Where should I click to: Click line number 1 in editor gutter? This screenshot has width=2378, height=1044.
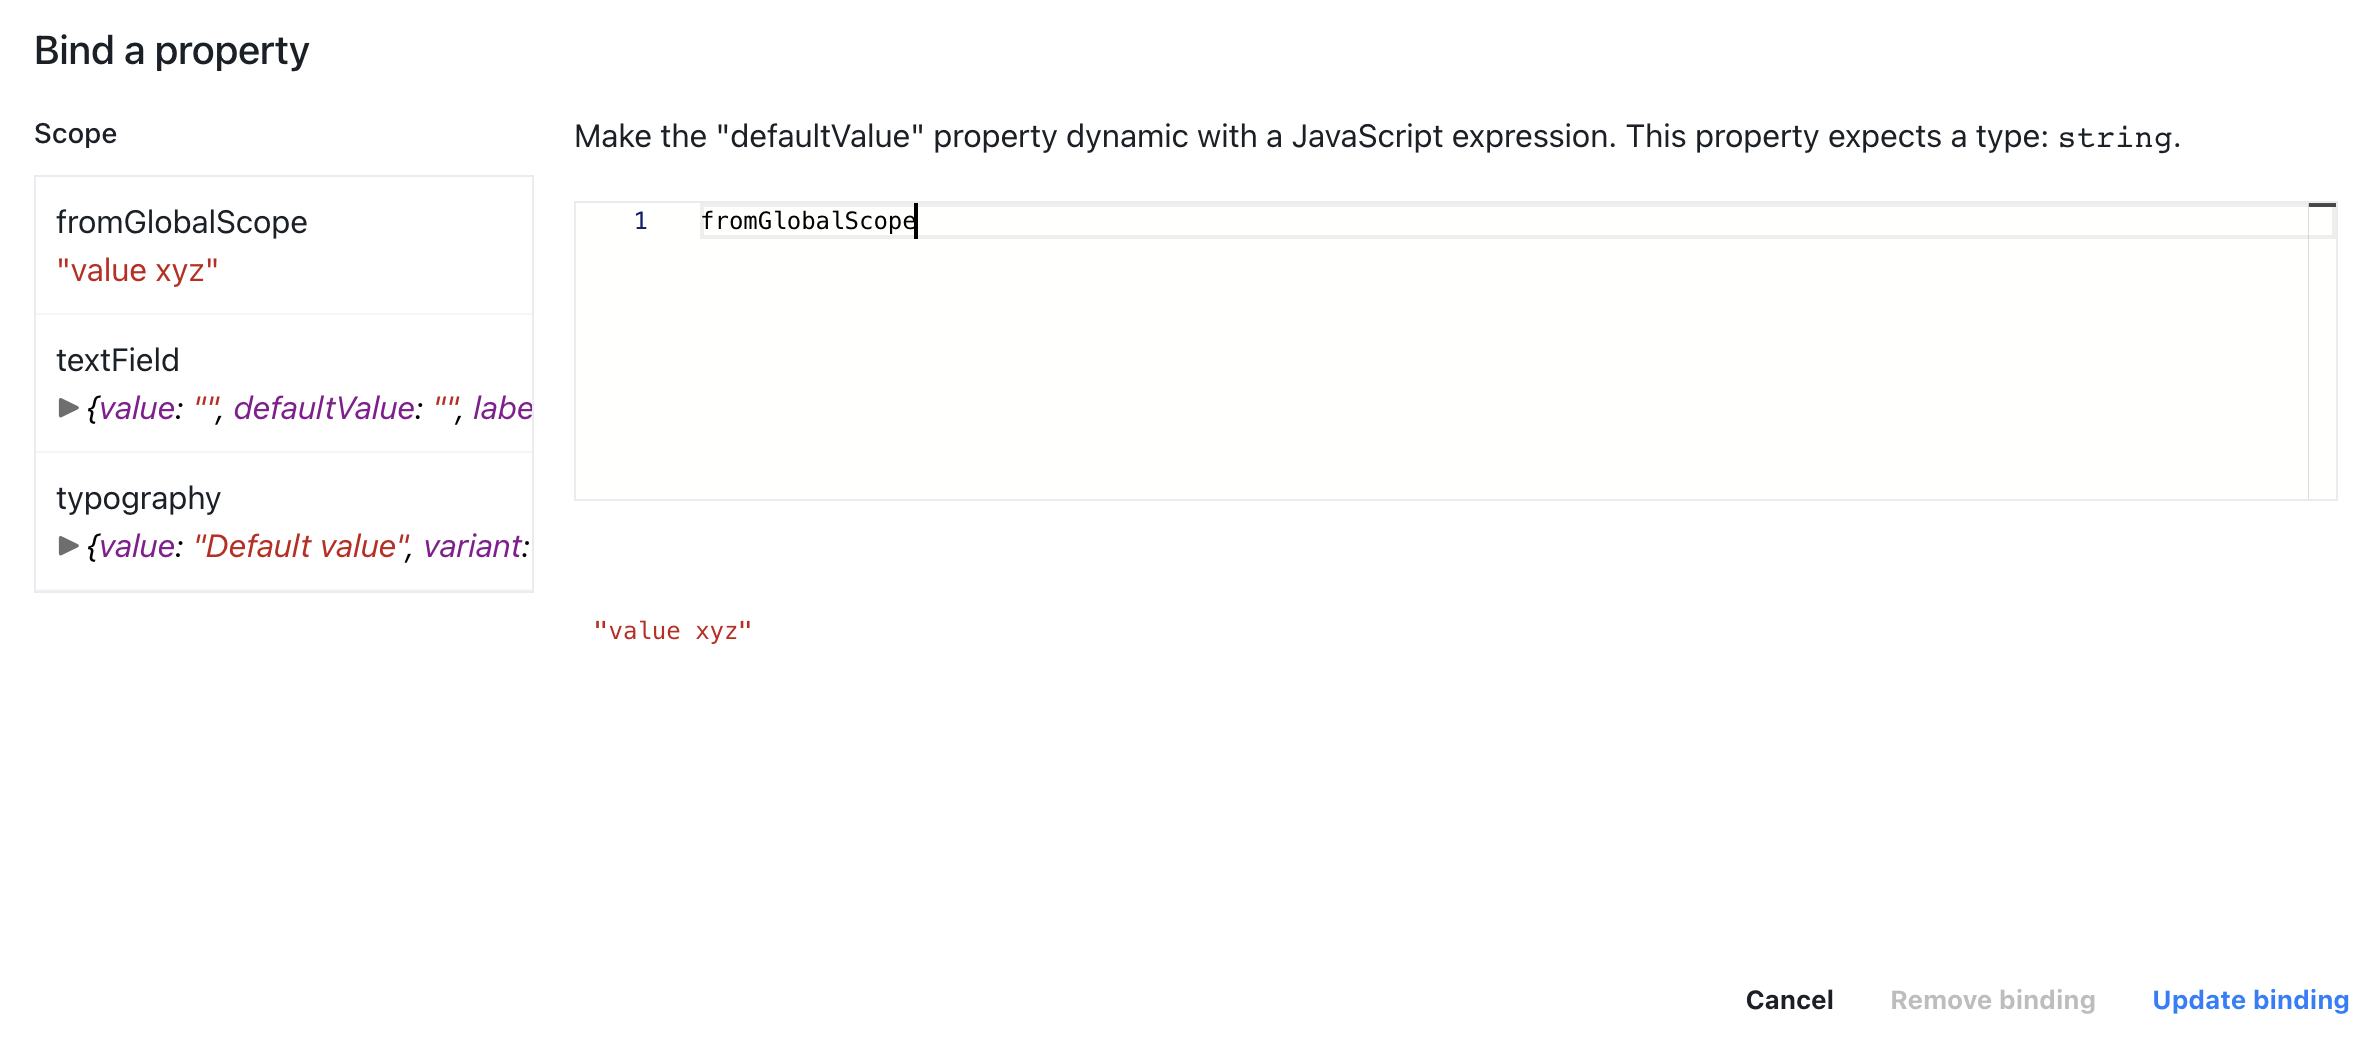640,221
